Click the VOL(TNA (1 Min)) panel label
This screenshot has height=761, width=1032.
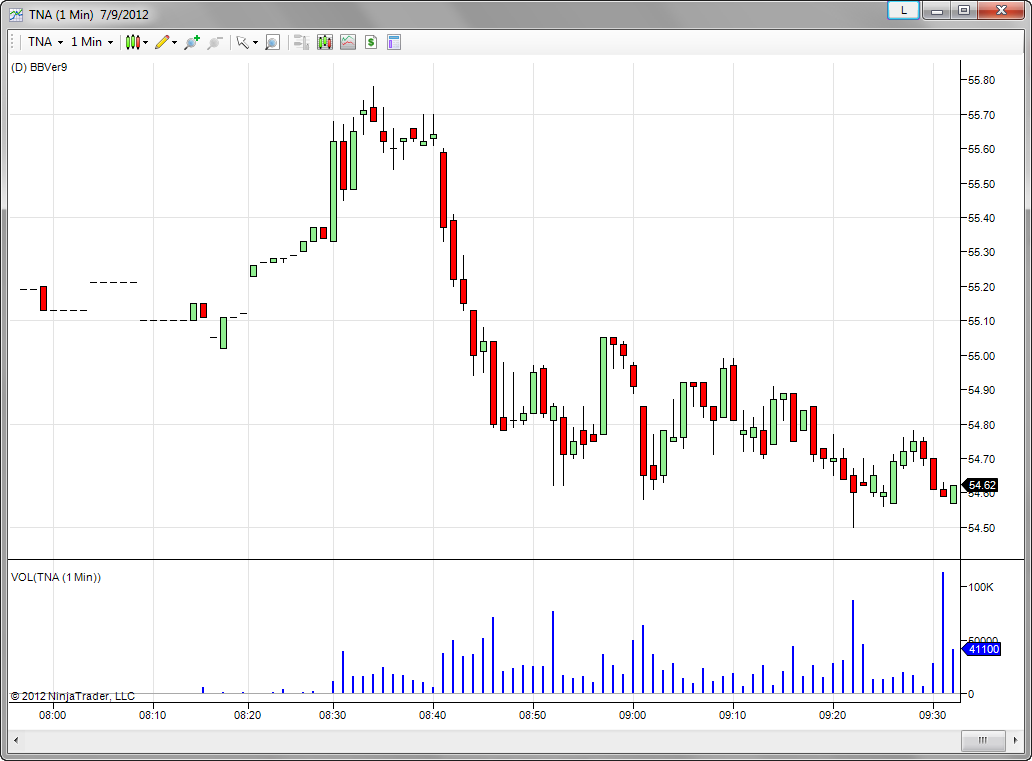(56, 577)
